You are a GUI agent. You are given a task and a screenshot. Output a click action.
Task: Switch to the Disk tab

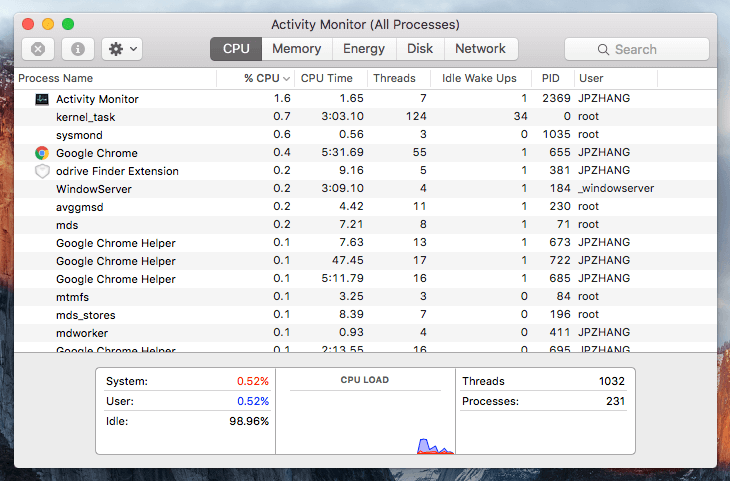click(420, 49)
